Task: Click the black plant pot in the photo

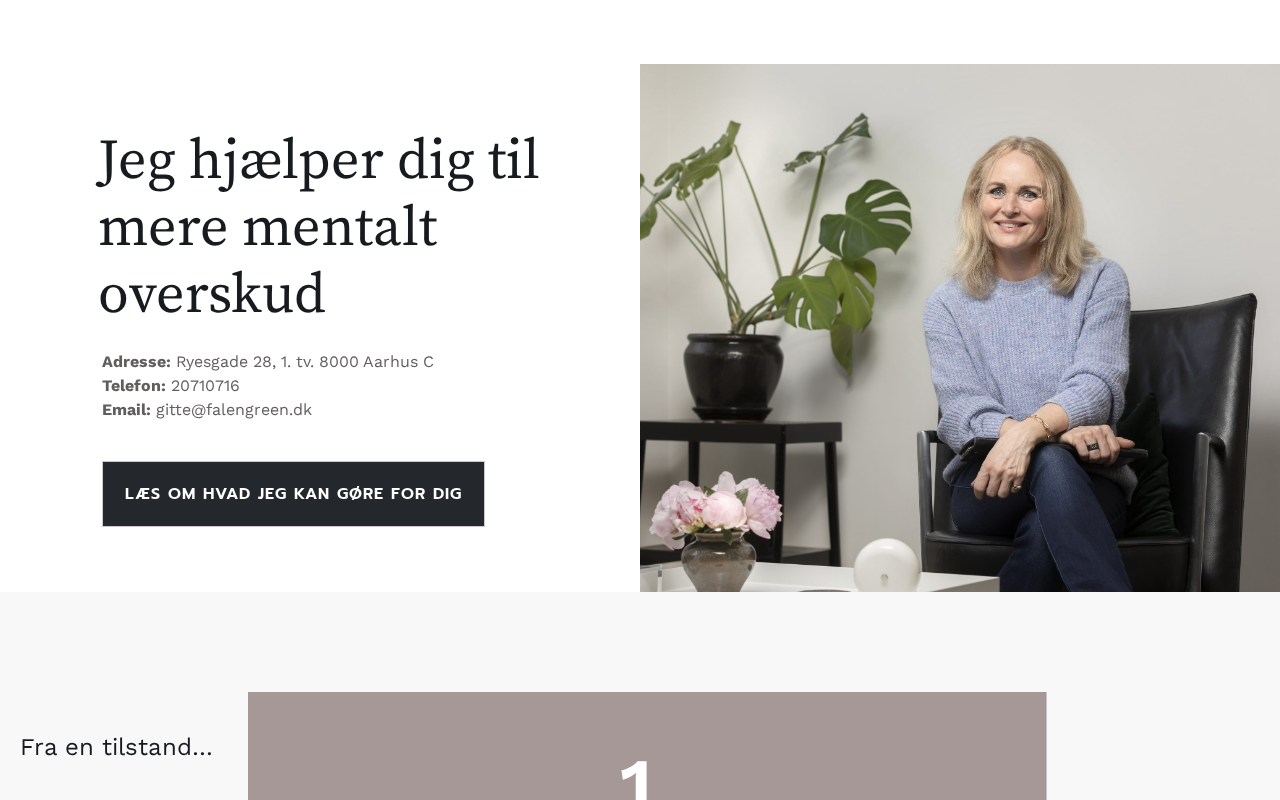Action: [x=733, y=375]
